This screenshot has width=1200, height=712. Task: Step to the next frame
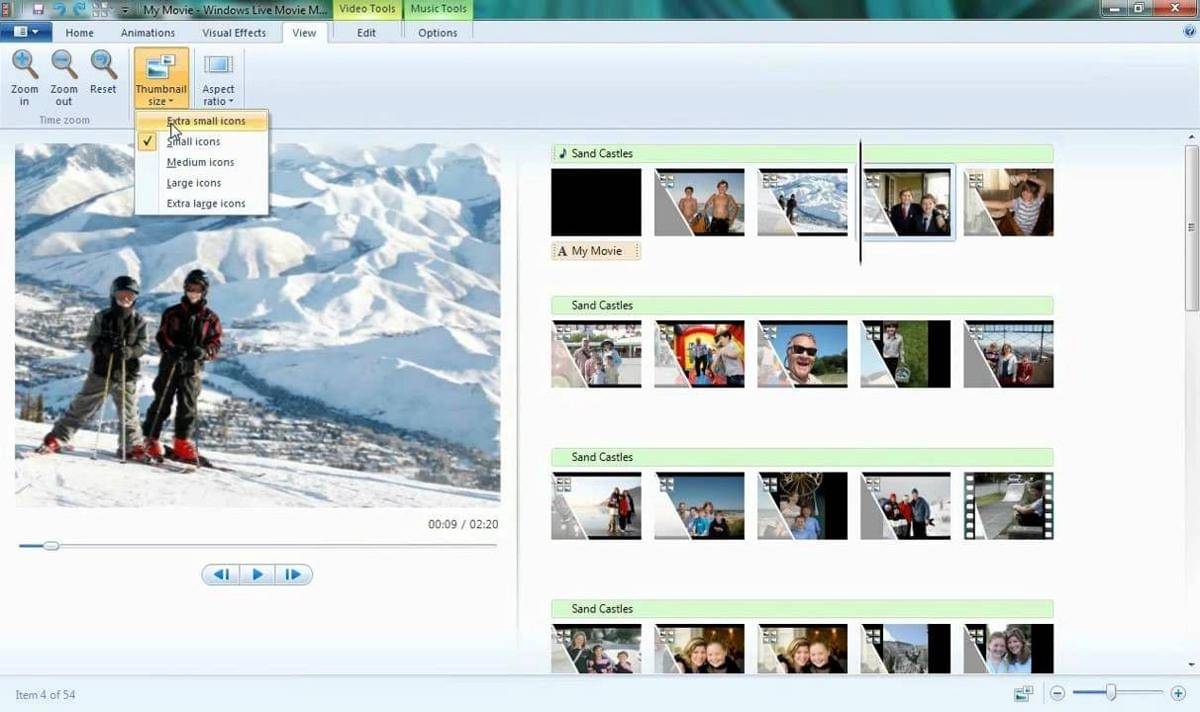pos(293,574)
